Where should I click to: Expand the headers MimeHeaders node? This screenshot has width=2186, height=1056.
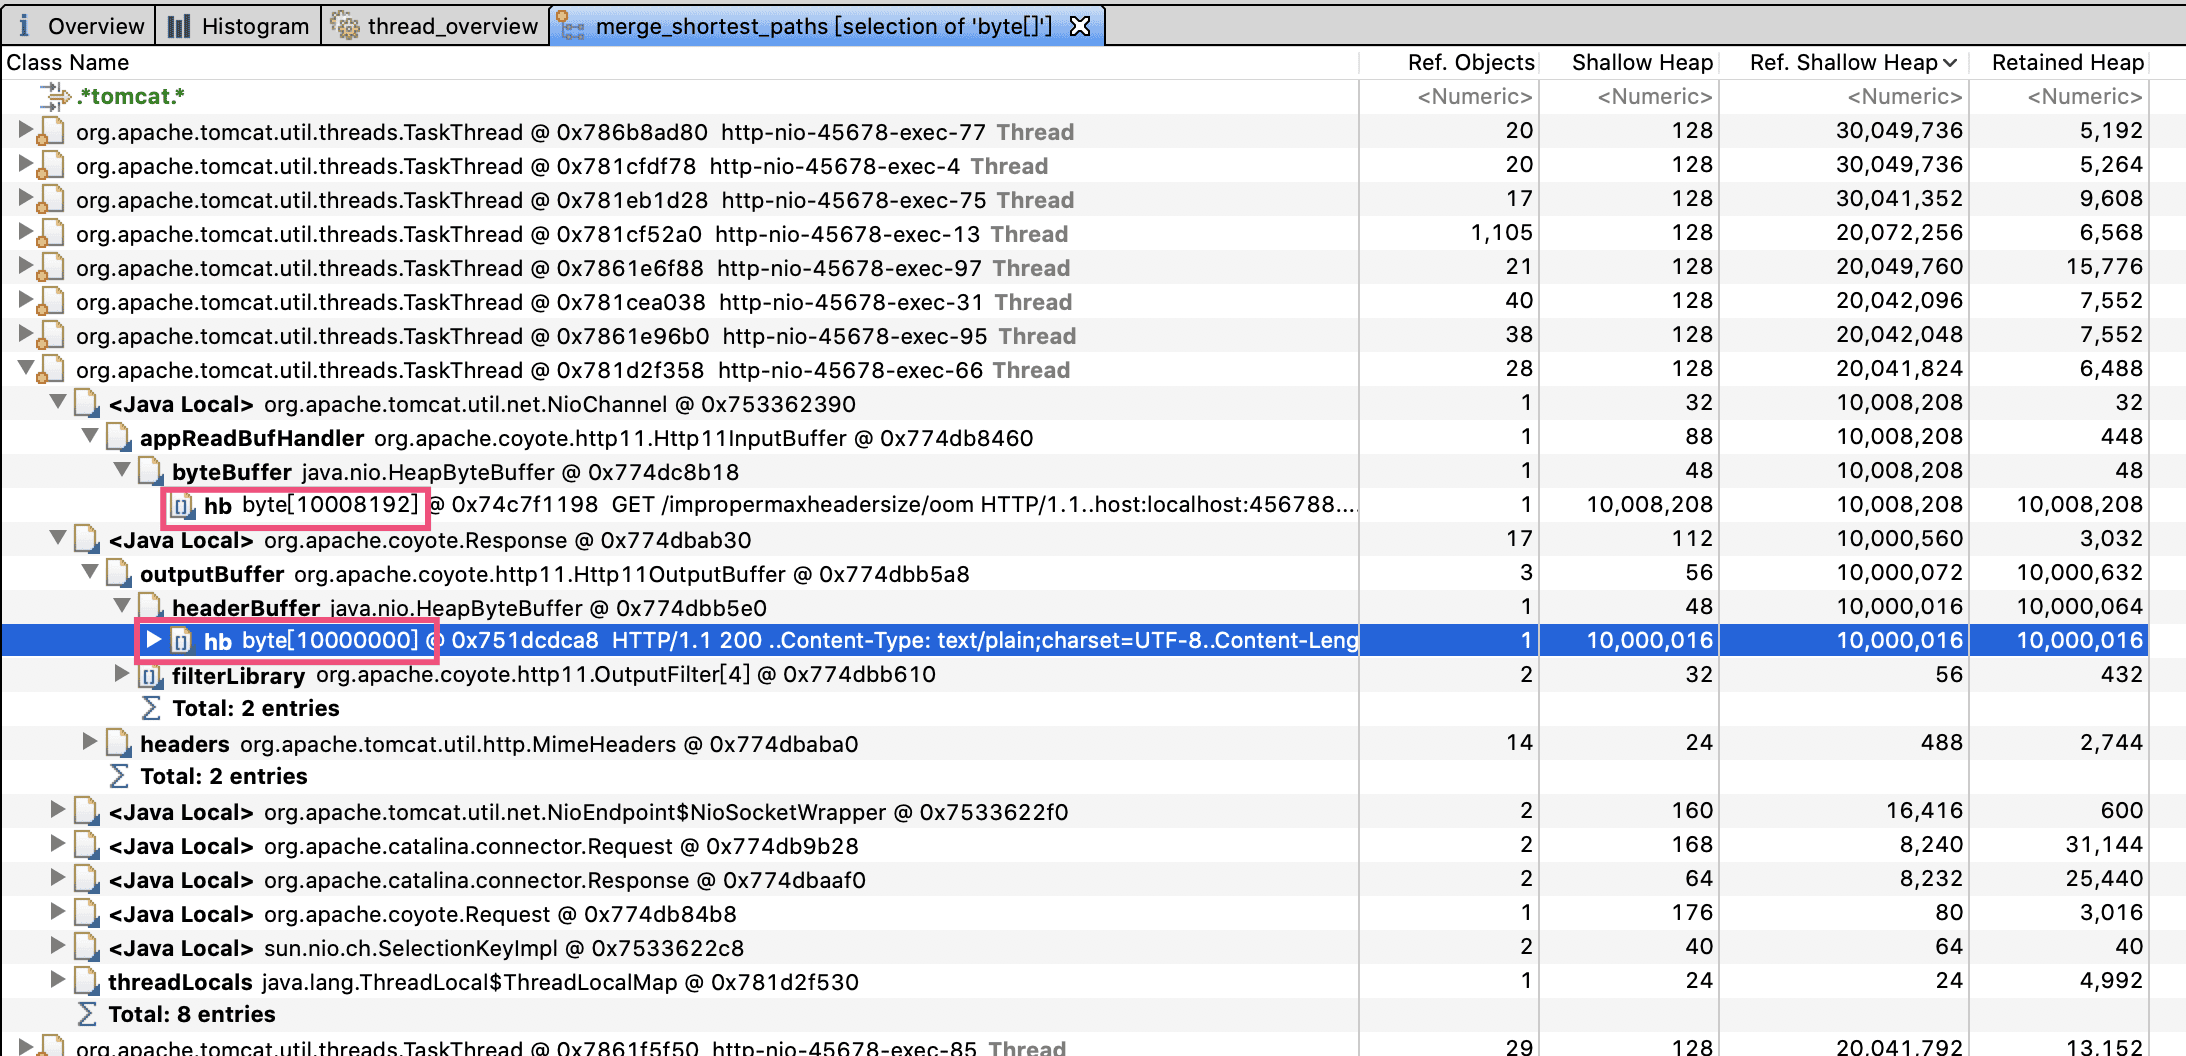coord(90,743)
